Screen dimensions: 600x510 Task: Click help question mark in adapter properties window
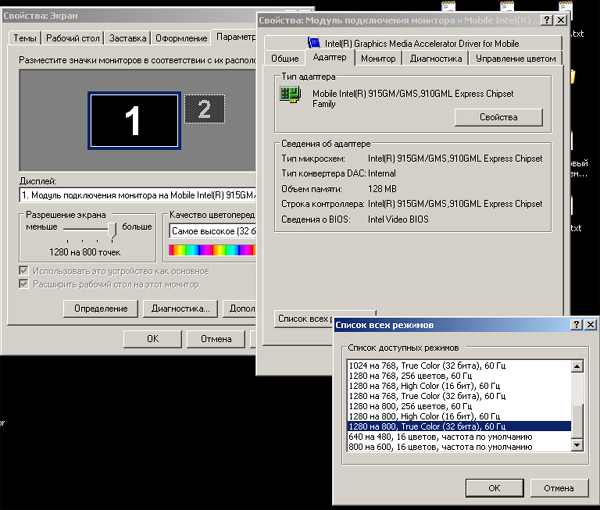point(546,20)
